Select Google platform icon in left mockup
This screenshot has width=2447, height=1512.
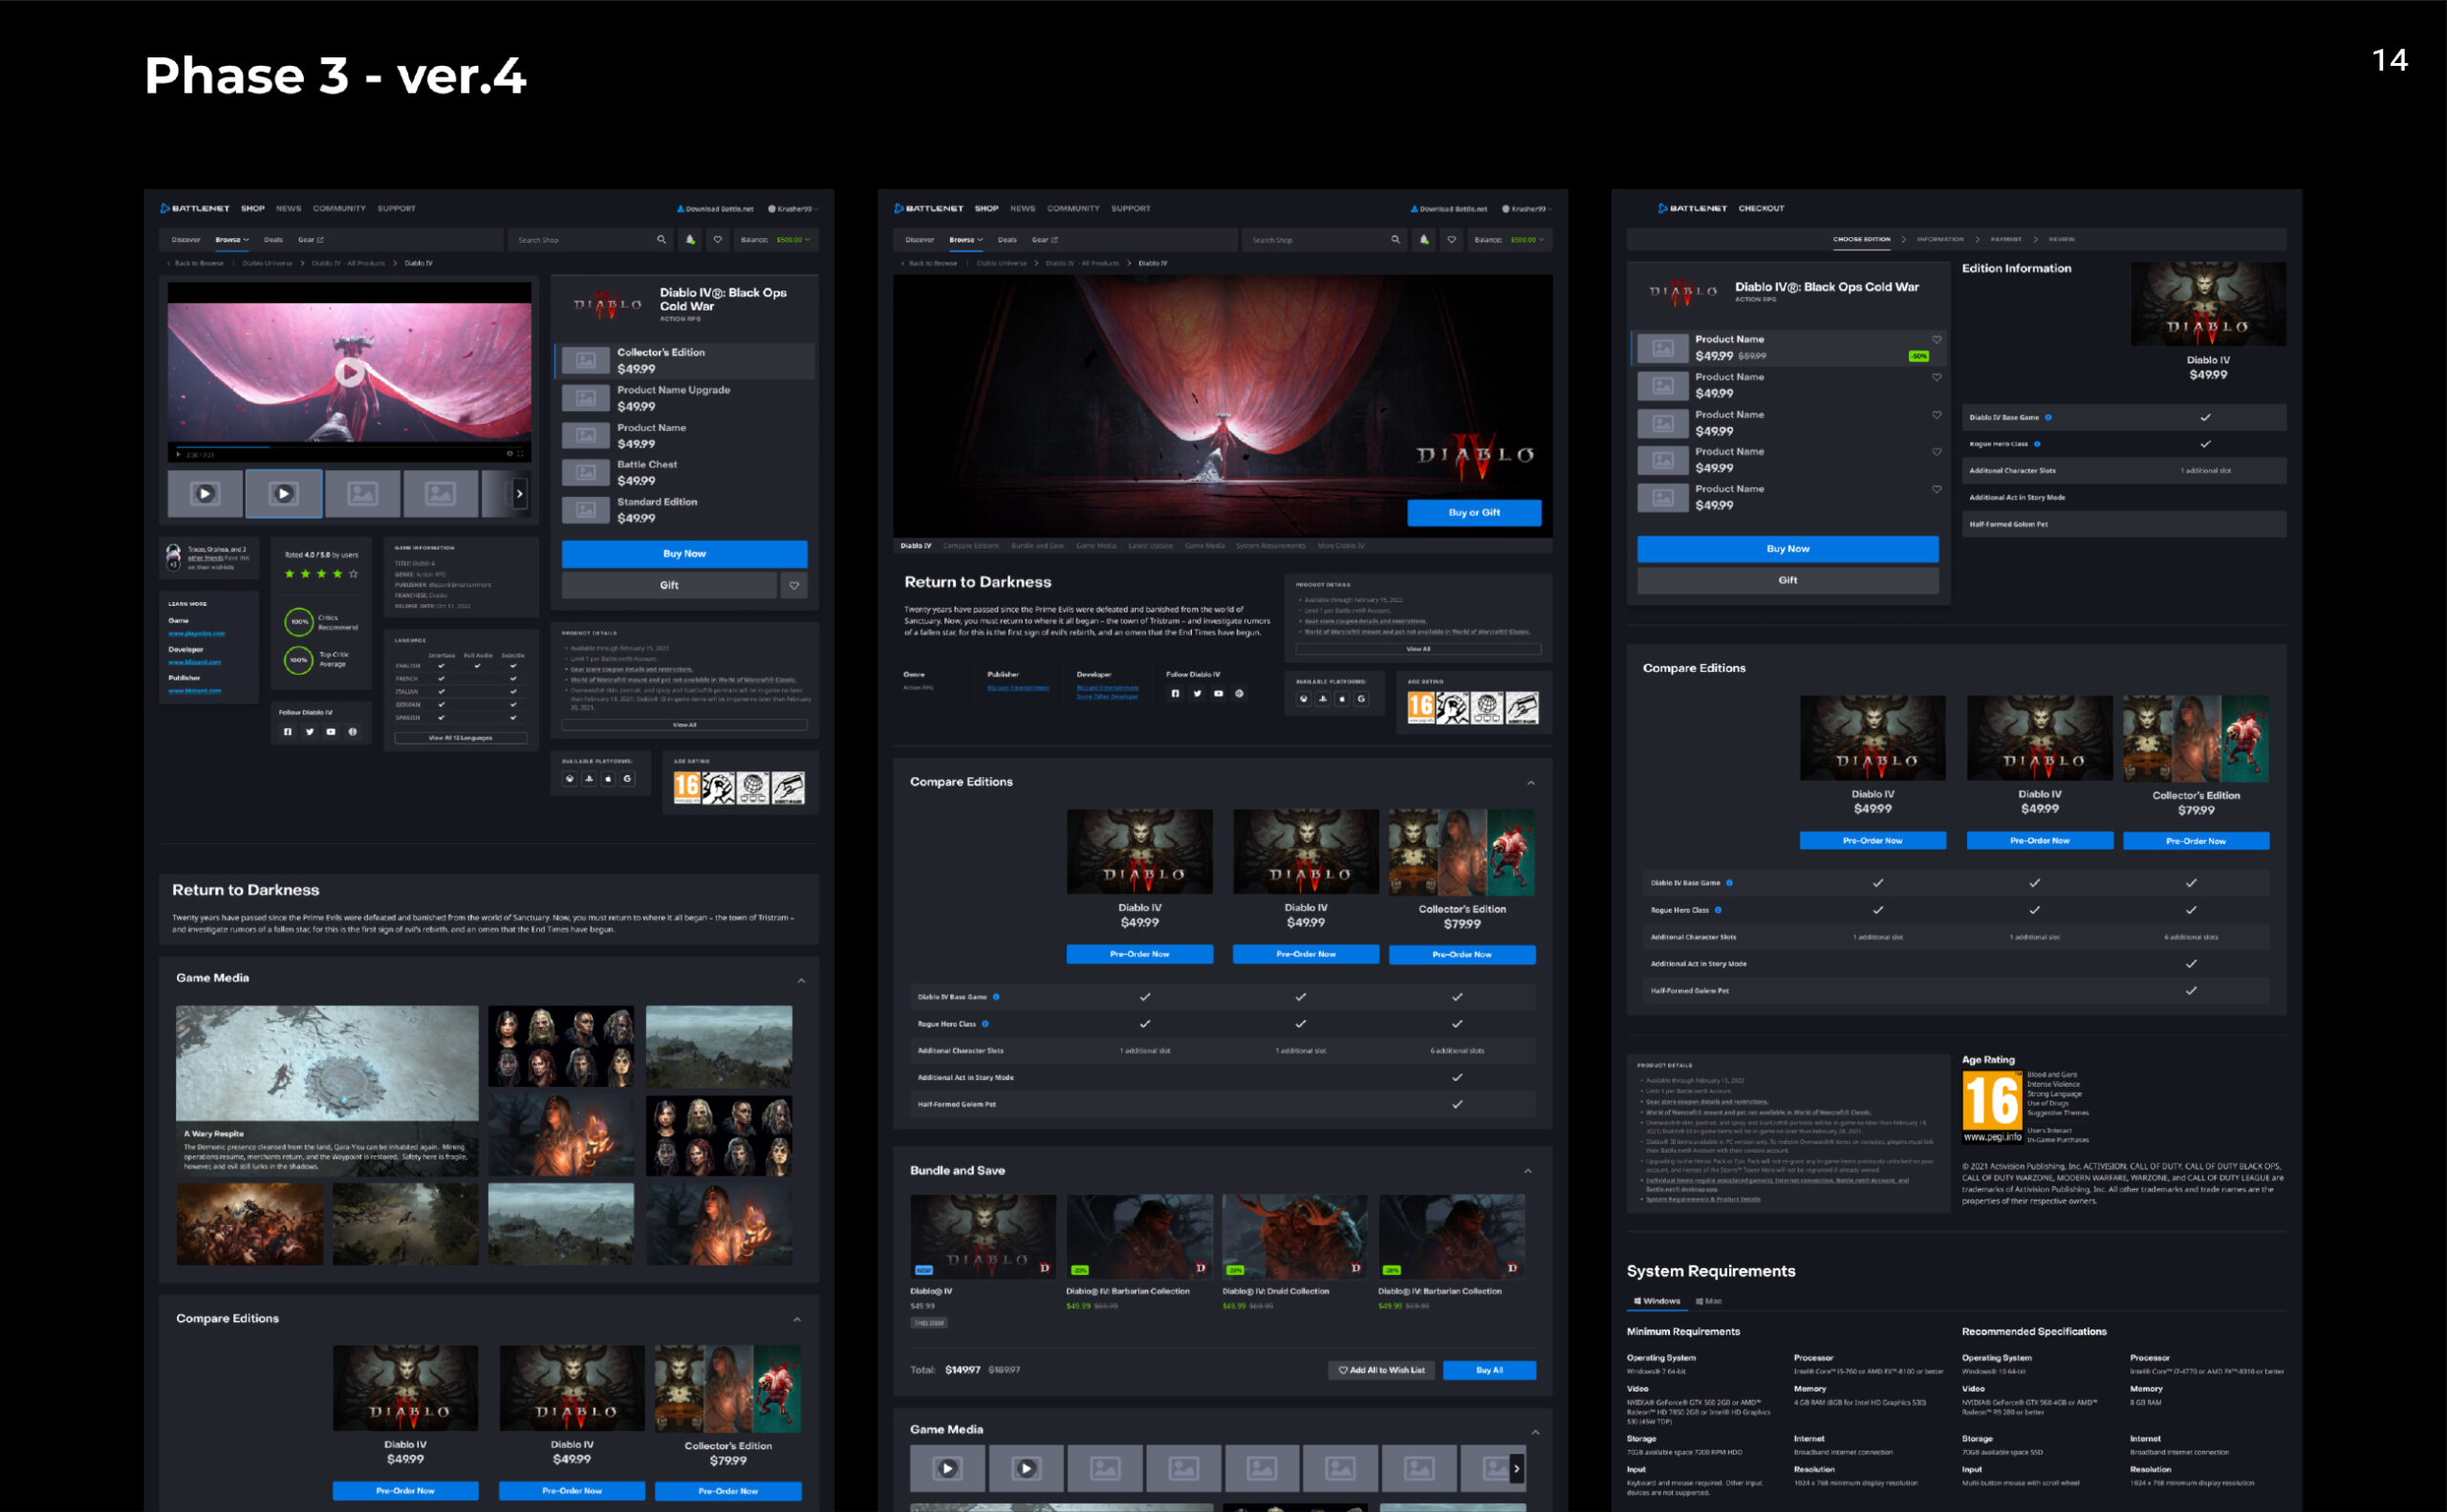627,778
